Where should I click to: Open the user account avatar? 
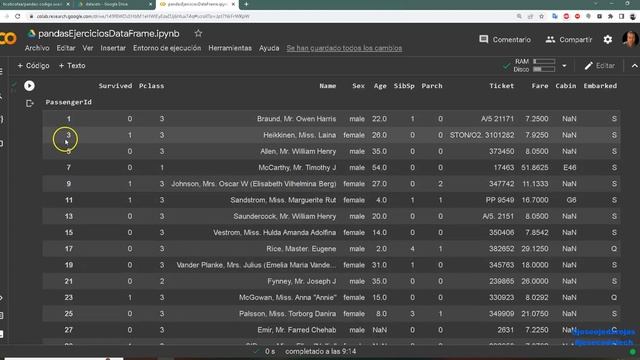coord(630,39)
